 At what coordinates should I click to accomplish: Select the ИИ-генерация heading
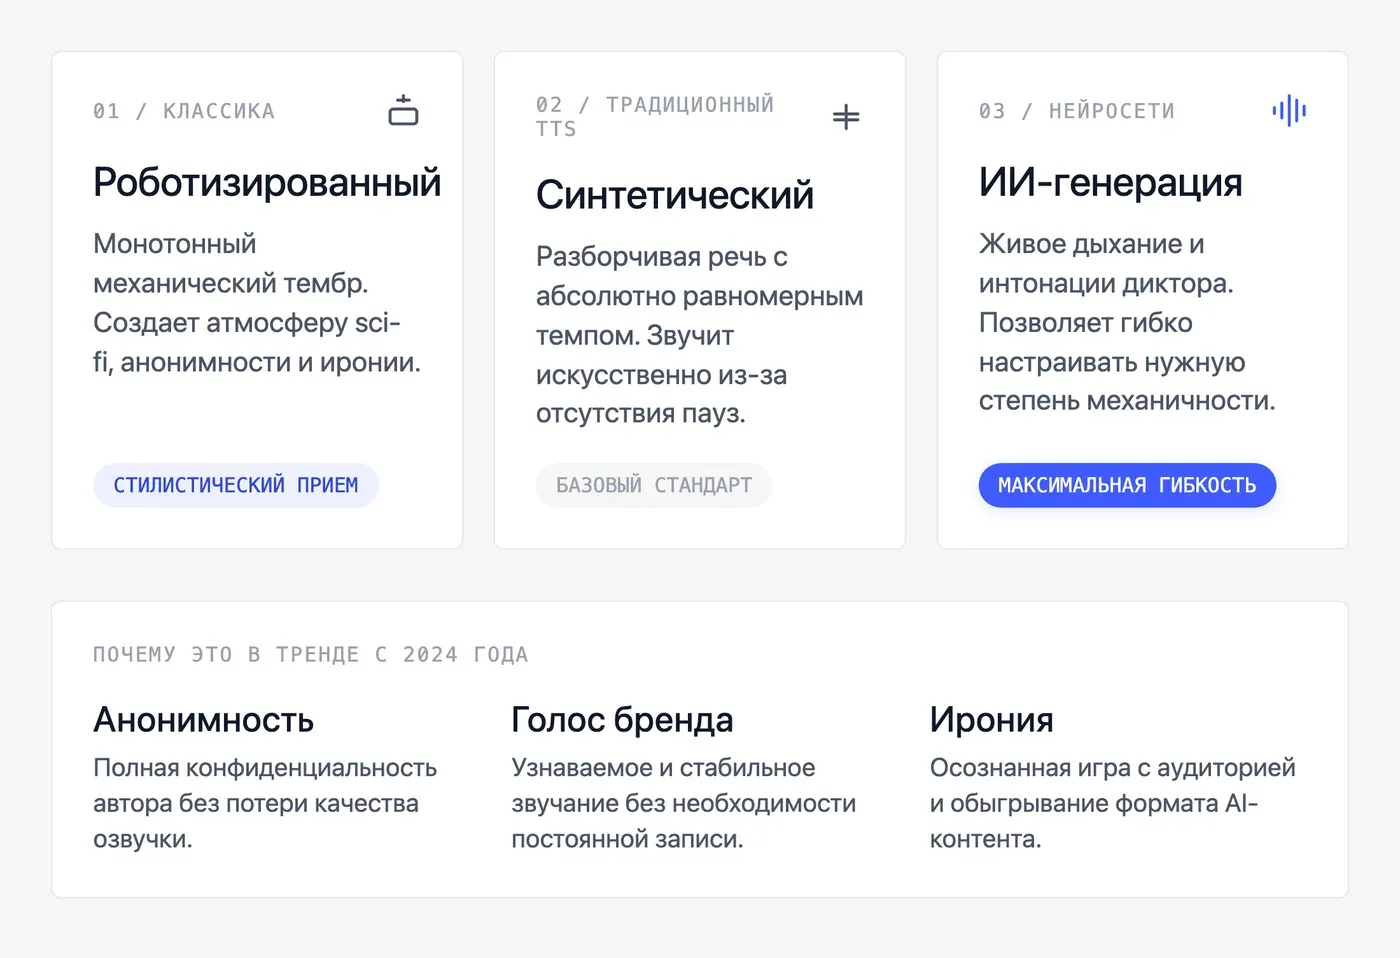pyautogui.click(x=1111, y=182)
